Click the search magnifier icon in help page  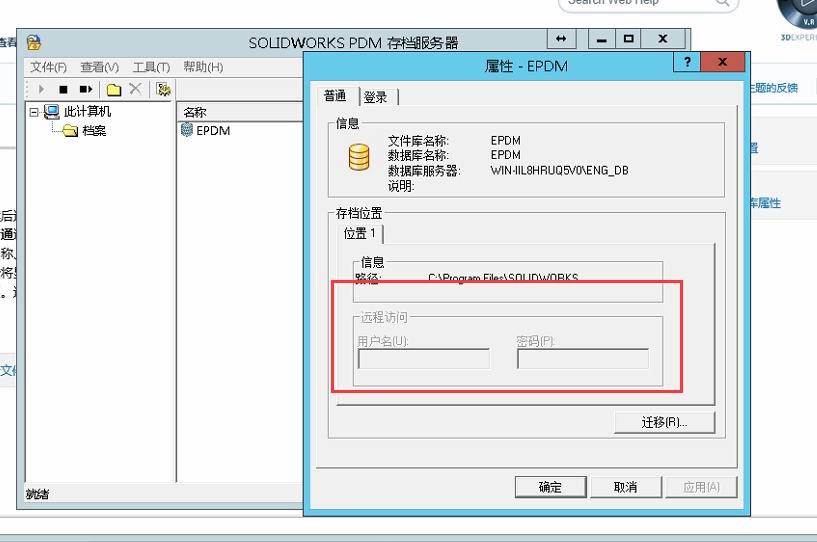coord(722,3)
